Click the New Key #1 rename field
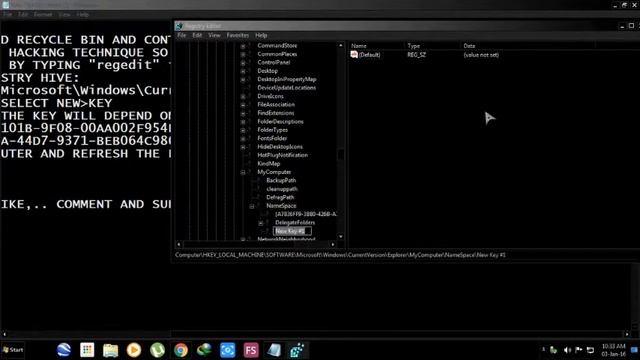 point(292,231)
